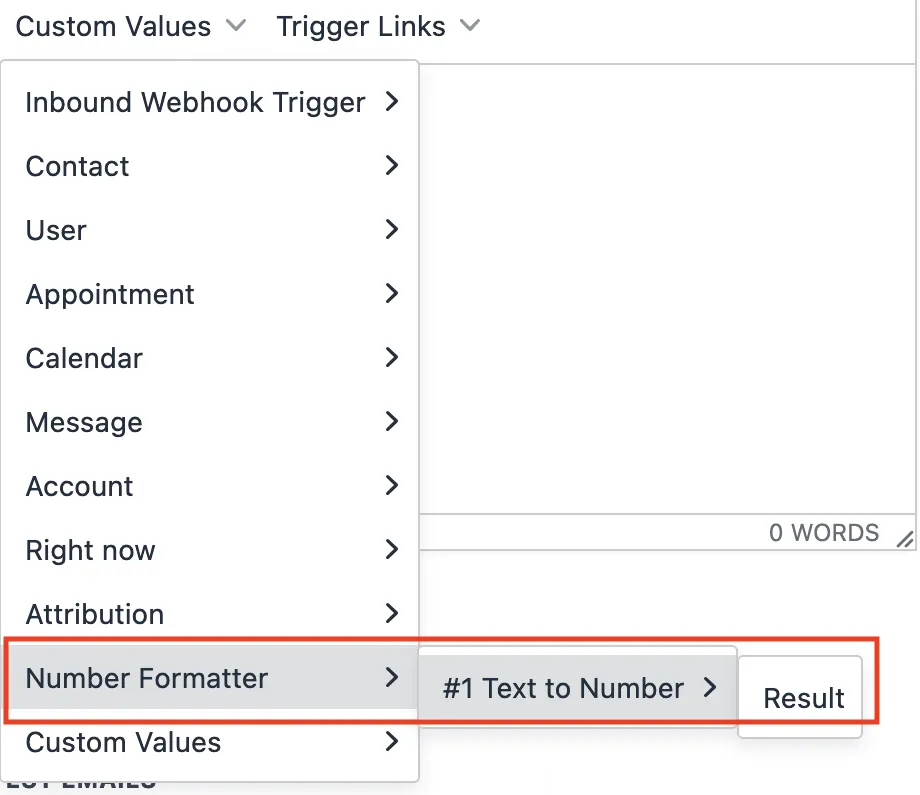
Task: Click the #1 Text to Number submenu item
Action: click(x=563, y=688)
